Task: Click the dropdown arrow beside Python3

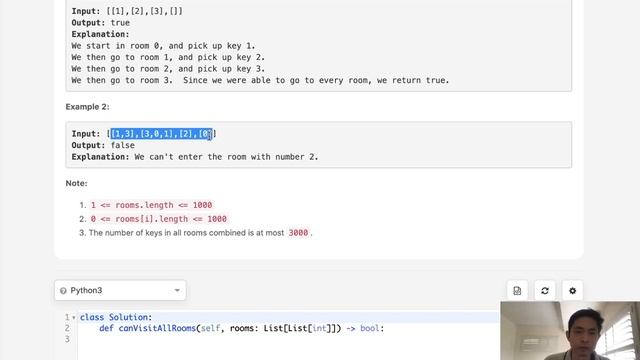Action: (177, 290)
